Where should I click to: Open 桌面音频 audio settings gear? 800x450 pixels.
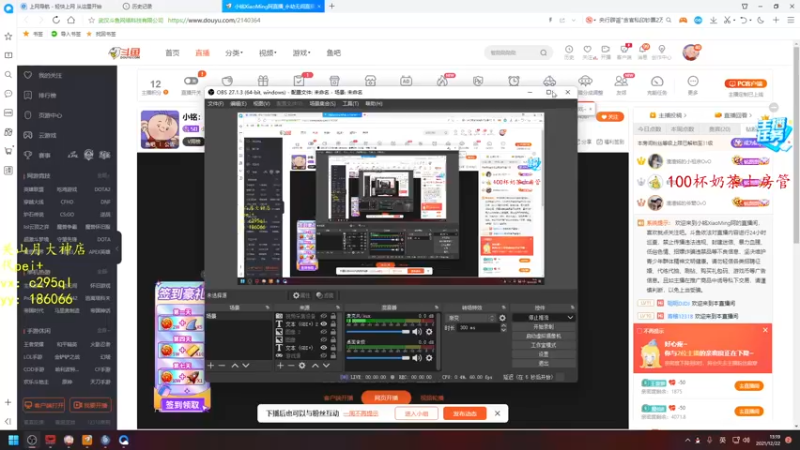point(429,358)
